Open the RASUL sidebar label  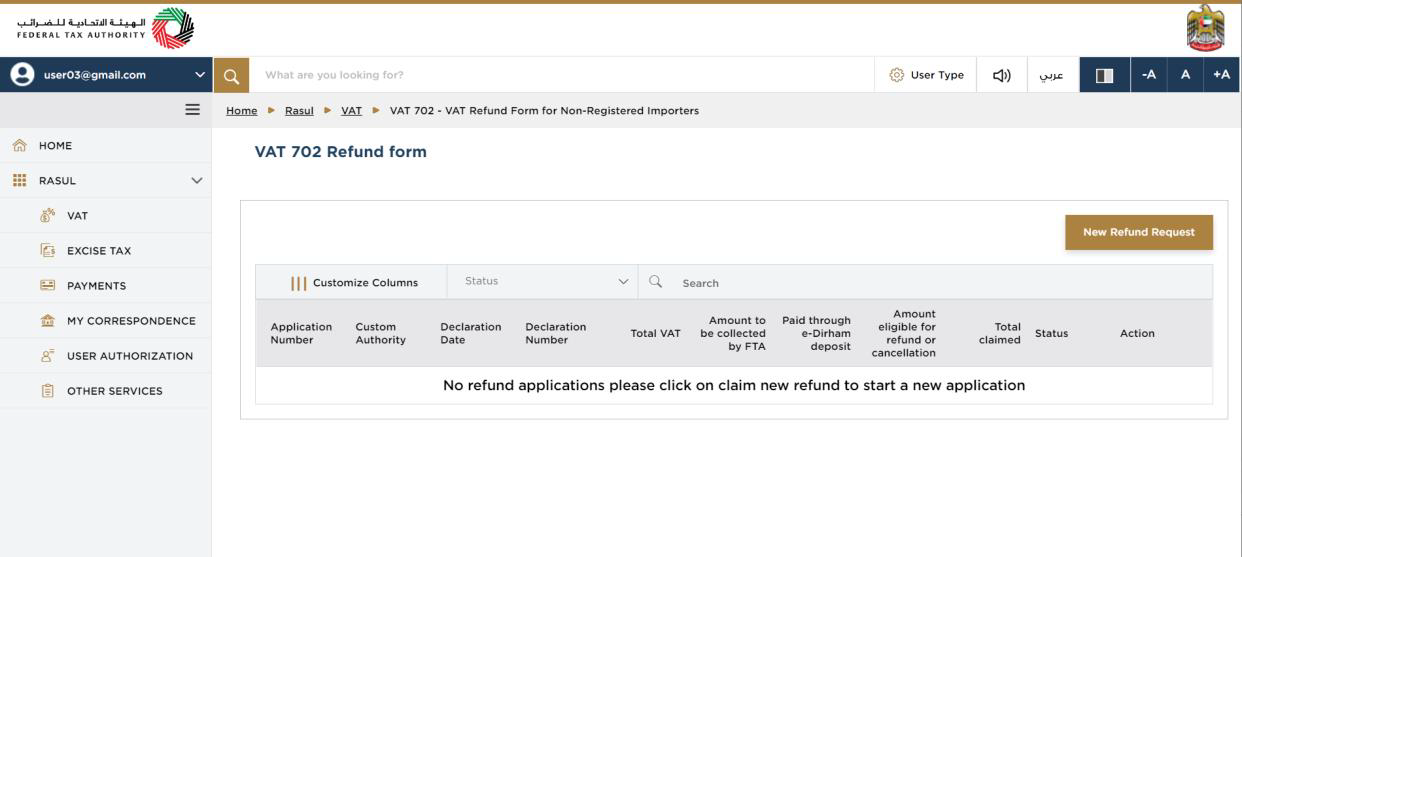coord(57,181)
